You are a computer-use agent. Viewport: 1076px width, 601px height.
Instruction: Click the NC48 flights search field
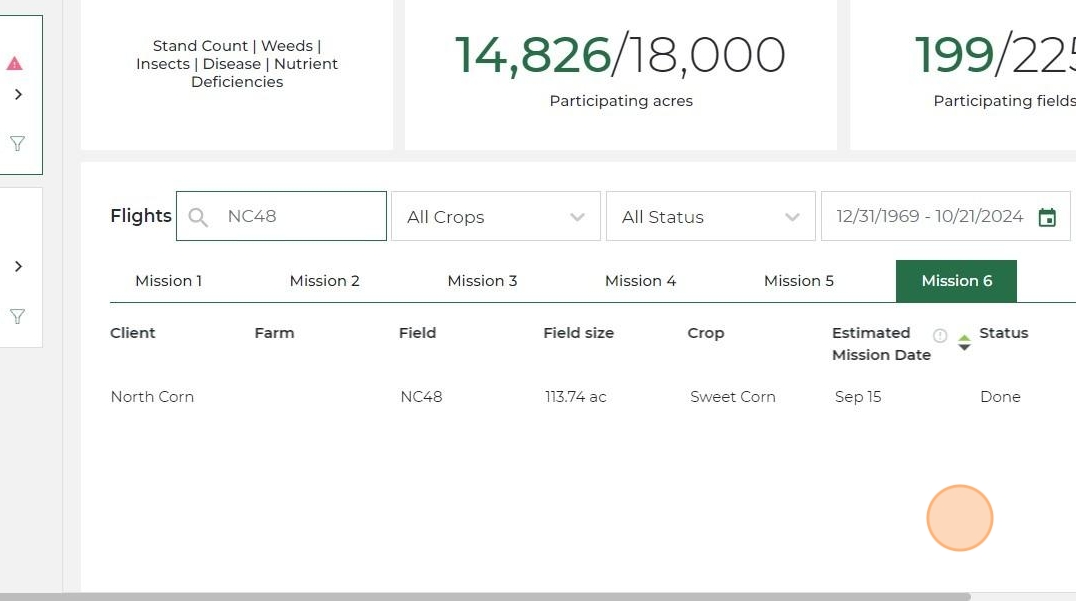click(300, 217)
